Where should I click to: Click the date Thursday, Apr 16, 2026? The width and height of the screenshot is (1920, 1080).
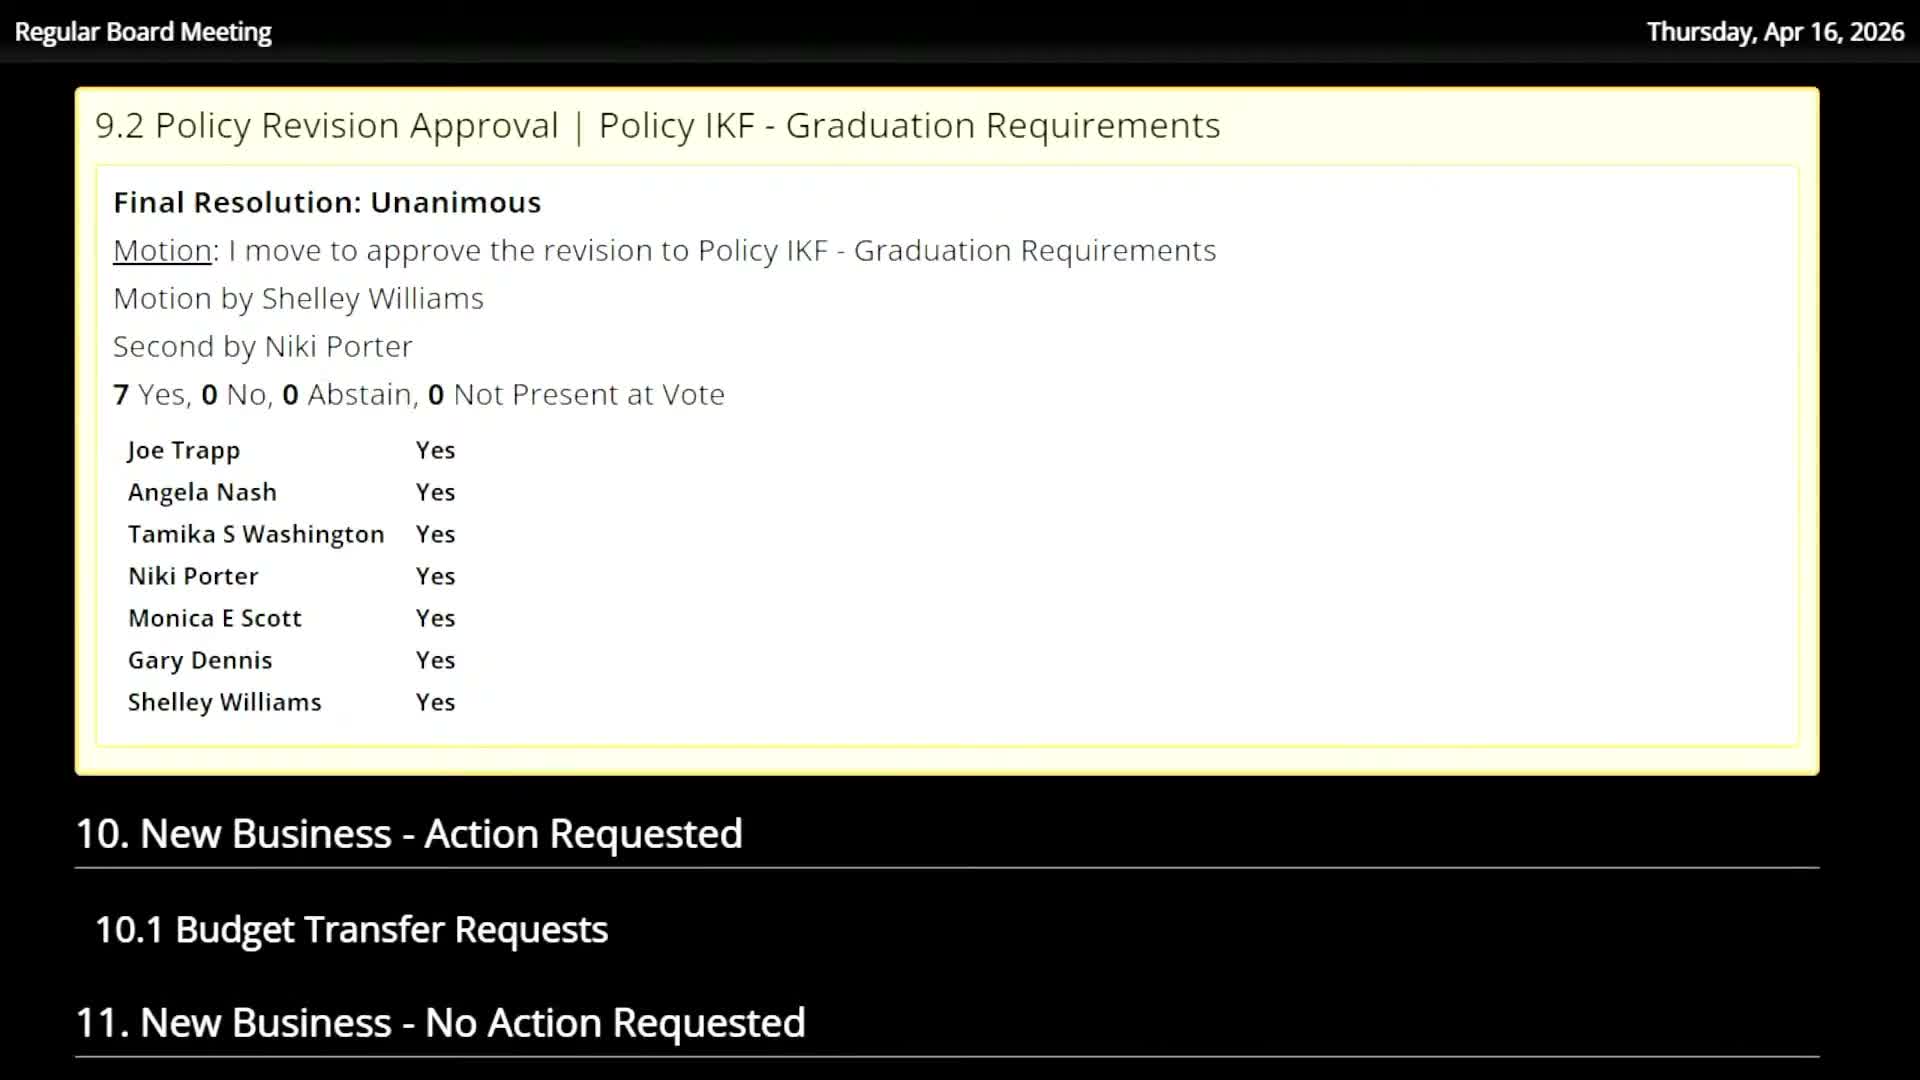tap(1775, 32)
